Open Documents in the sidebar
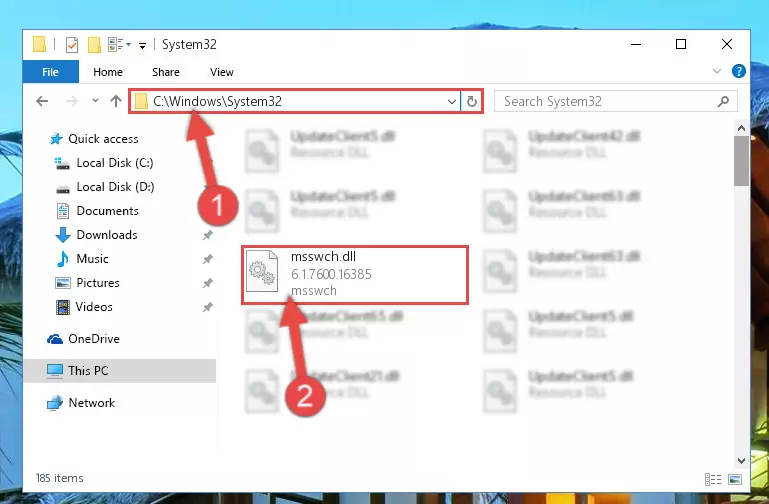The height and width of the screenshot is (504, 769). pyautogui.click(x=107, y=211)
